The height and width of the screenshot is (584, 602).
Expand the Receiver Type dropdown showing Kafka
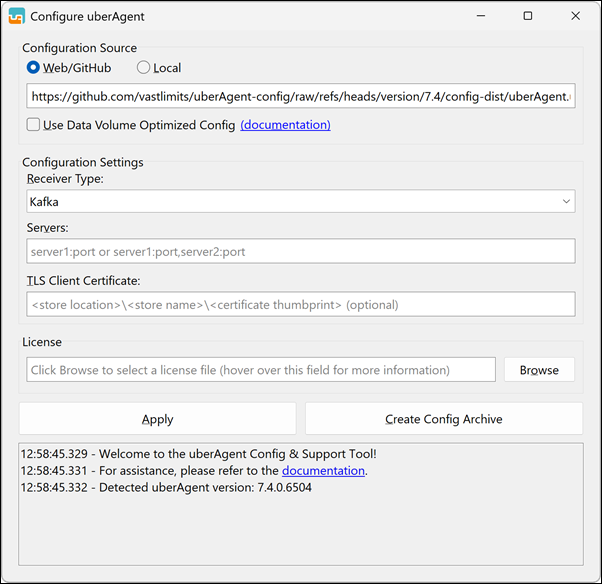(300, 201)
